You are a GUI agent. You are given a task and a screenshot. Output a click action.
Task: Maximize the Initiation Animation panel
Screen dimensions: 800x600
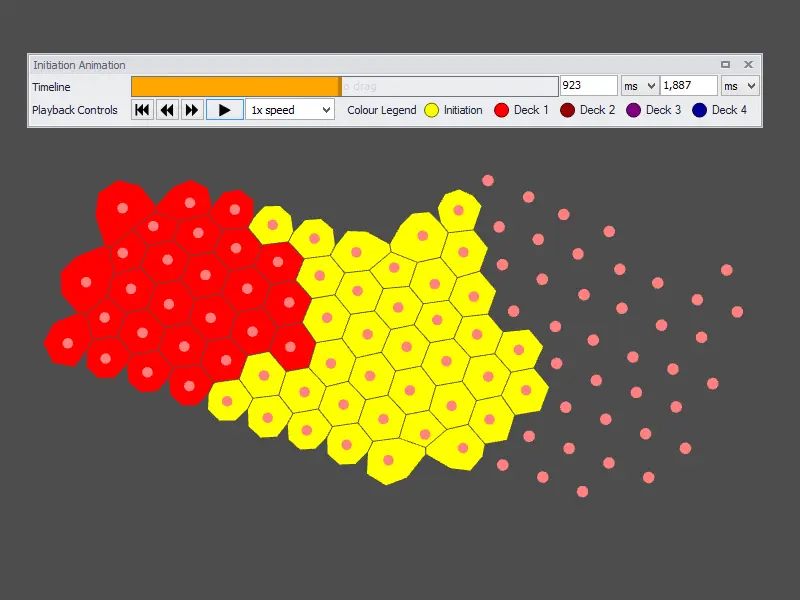pyautogui.click(x=726, y=64)
